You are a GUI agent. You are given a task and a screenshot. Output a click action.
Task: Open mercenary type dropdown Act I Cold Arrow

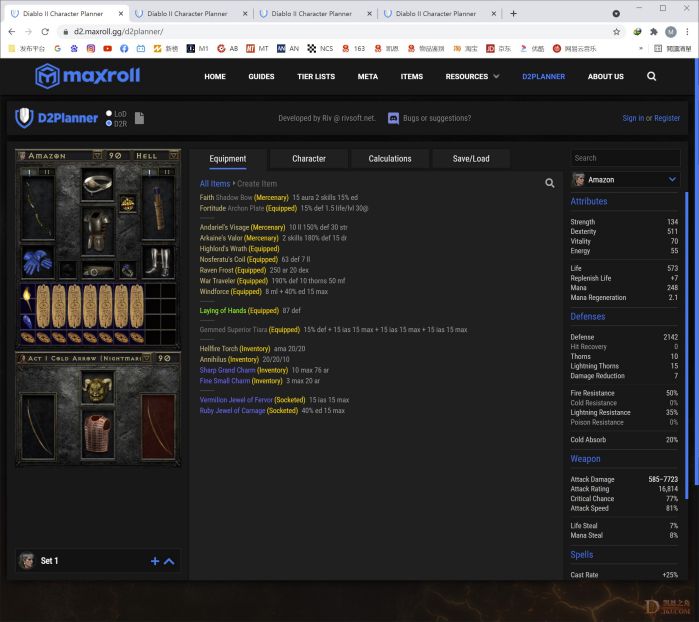click(146, 358)
